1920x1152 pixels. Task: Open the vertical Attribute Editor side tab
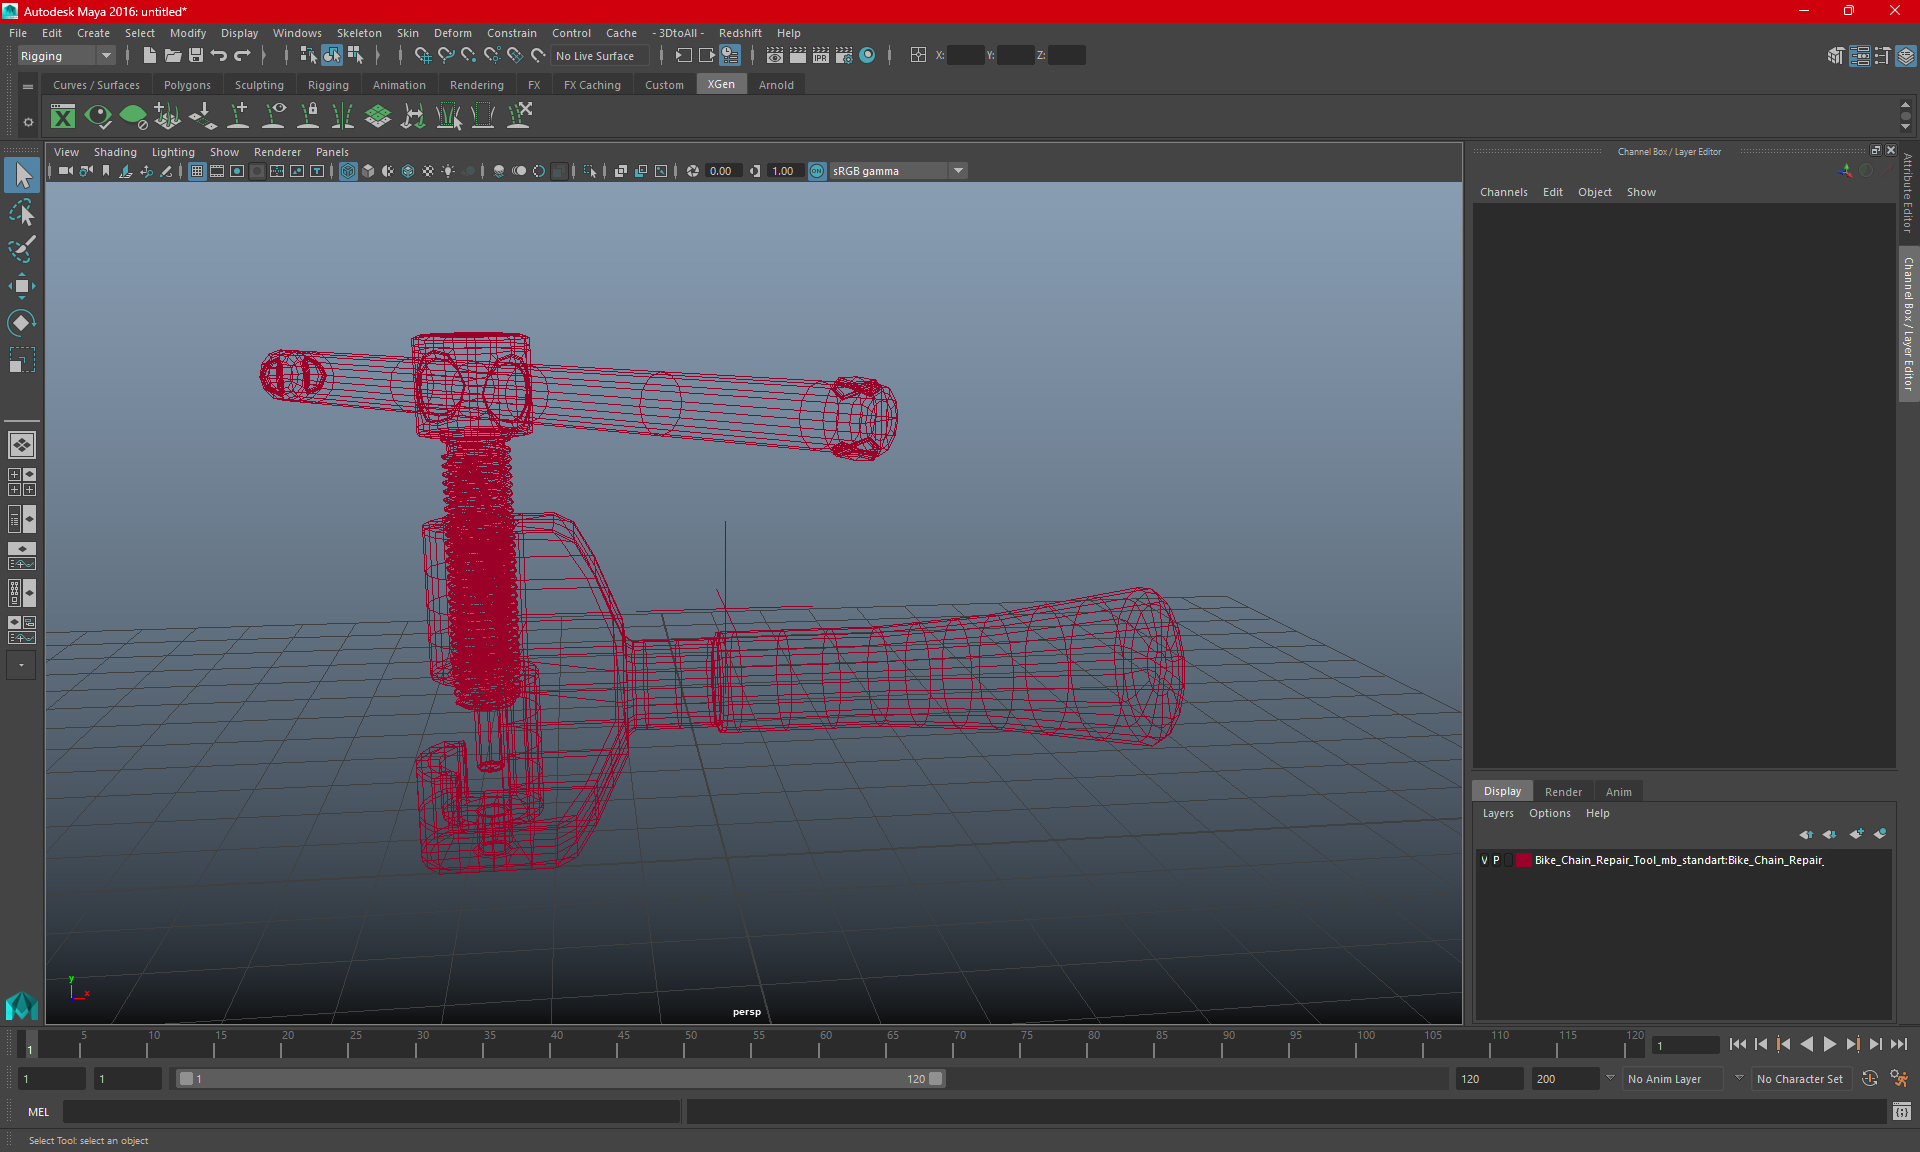pos(1908,193)
